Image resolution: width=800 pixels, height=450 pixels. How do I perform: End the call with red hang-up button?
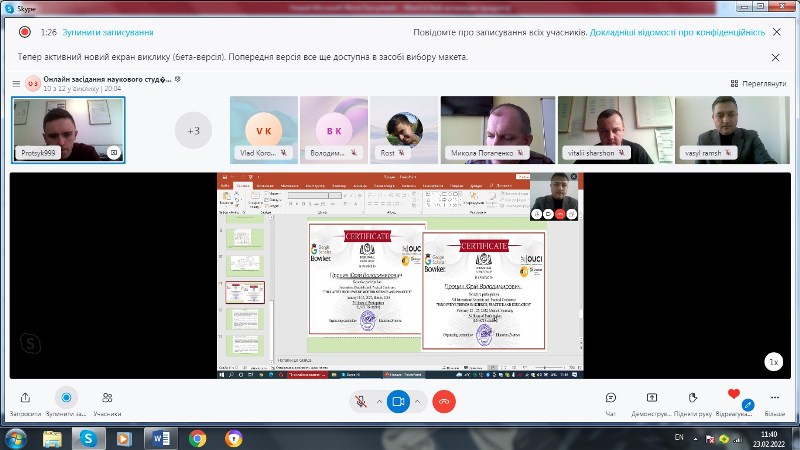coord(444,400)
